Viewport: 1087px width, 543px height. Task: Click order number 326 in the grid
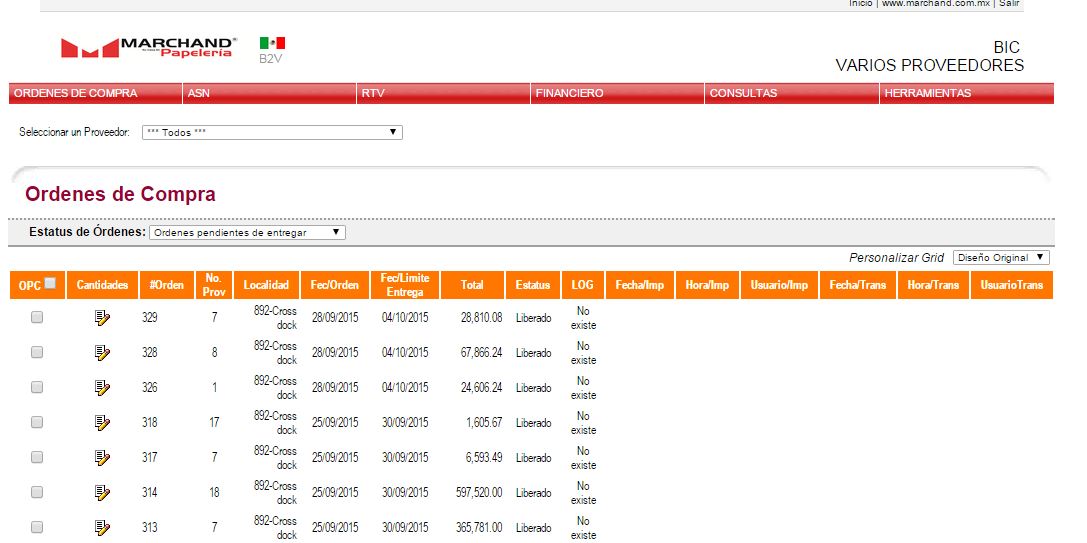[x=149, y=388]
